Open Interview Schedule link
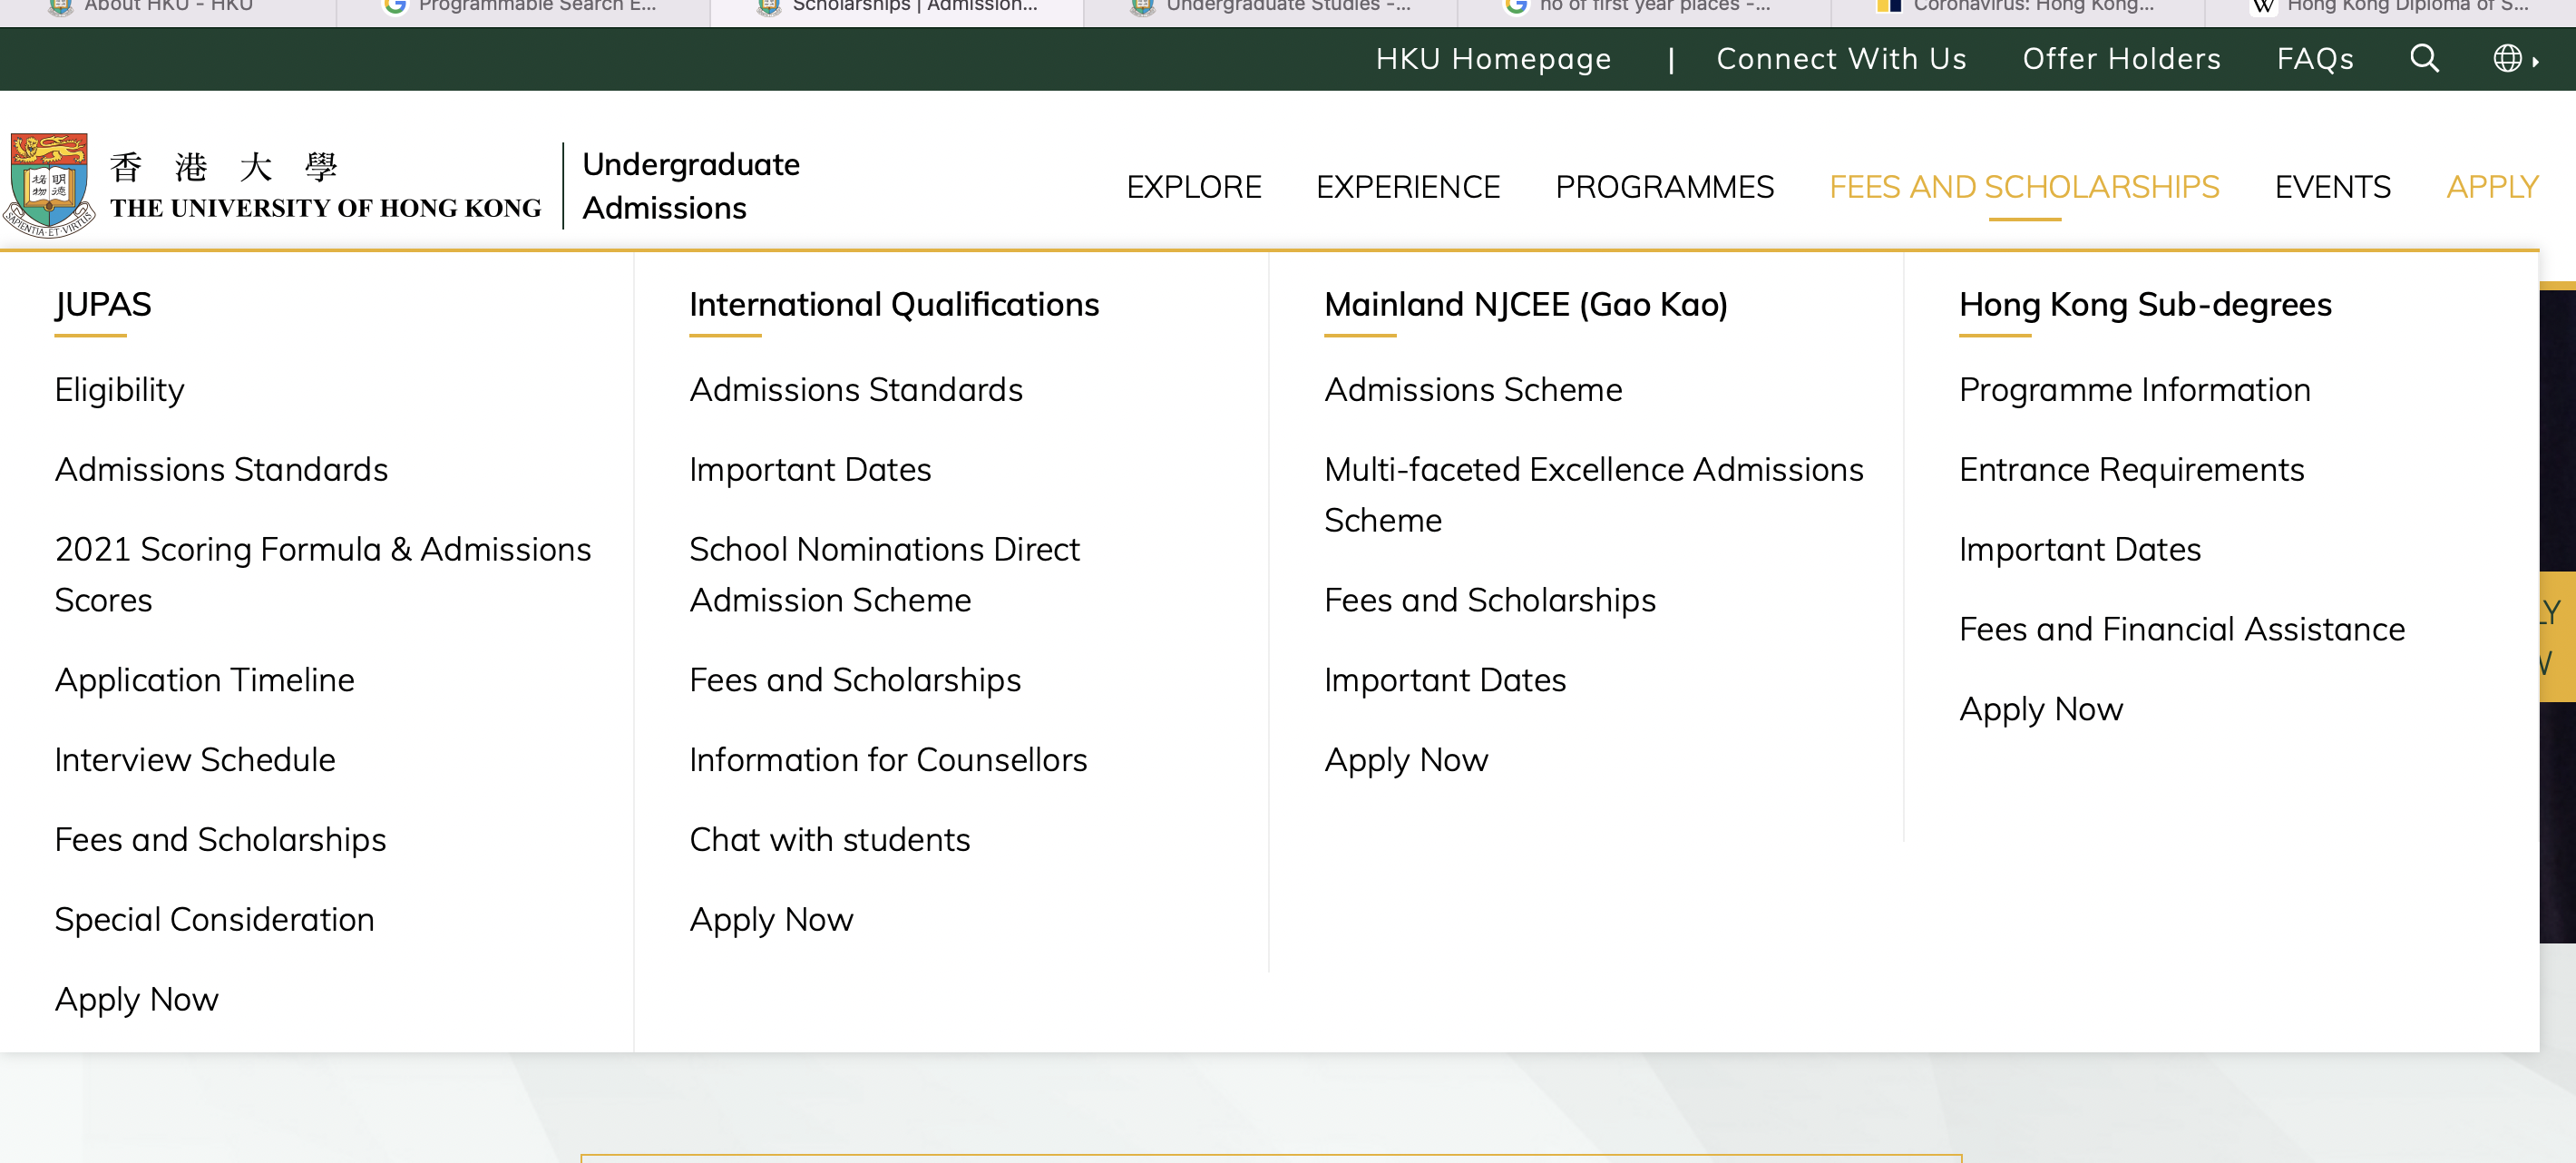2576x1163 pixels. pos(195,760)
